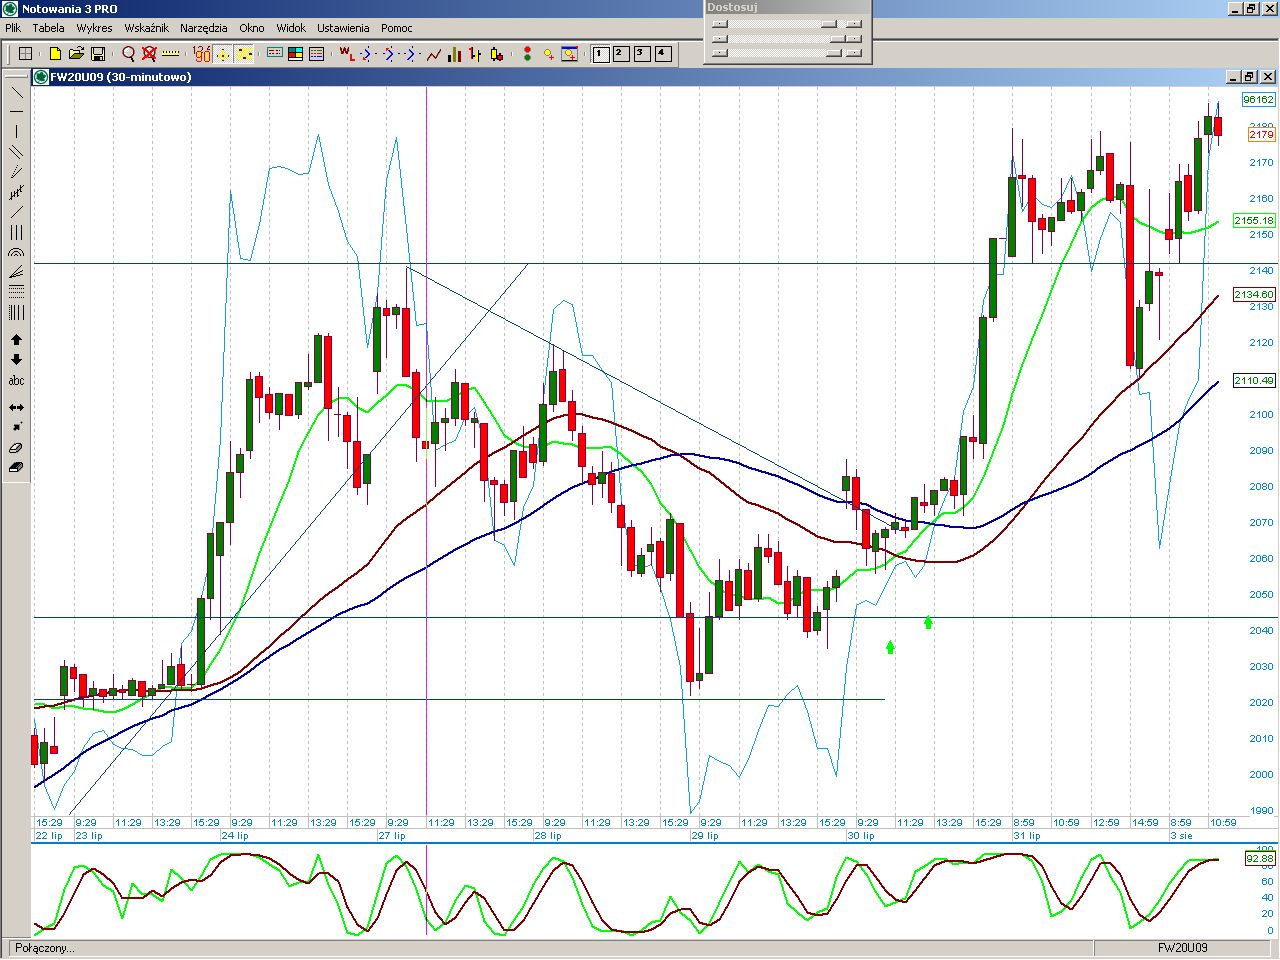The height and width of the screenshot is (960, 1280).
Task: Open the Okno menu
Action: (252, 28)
